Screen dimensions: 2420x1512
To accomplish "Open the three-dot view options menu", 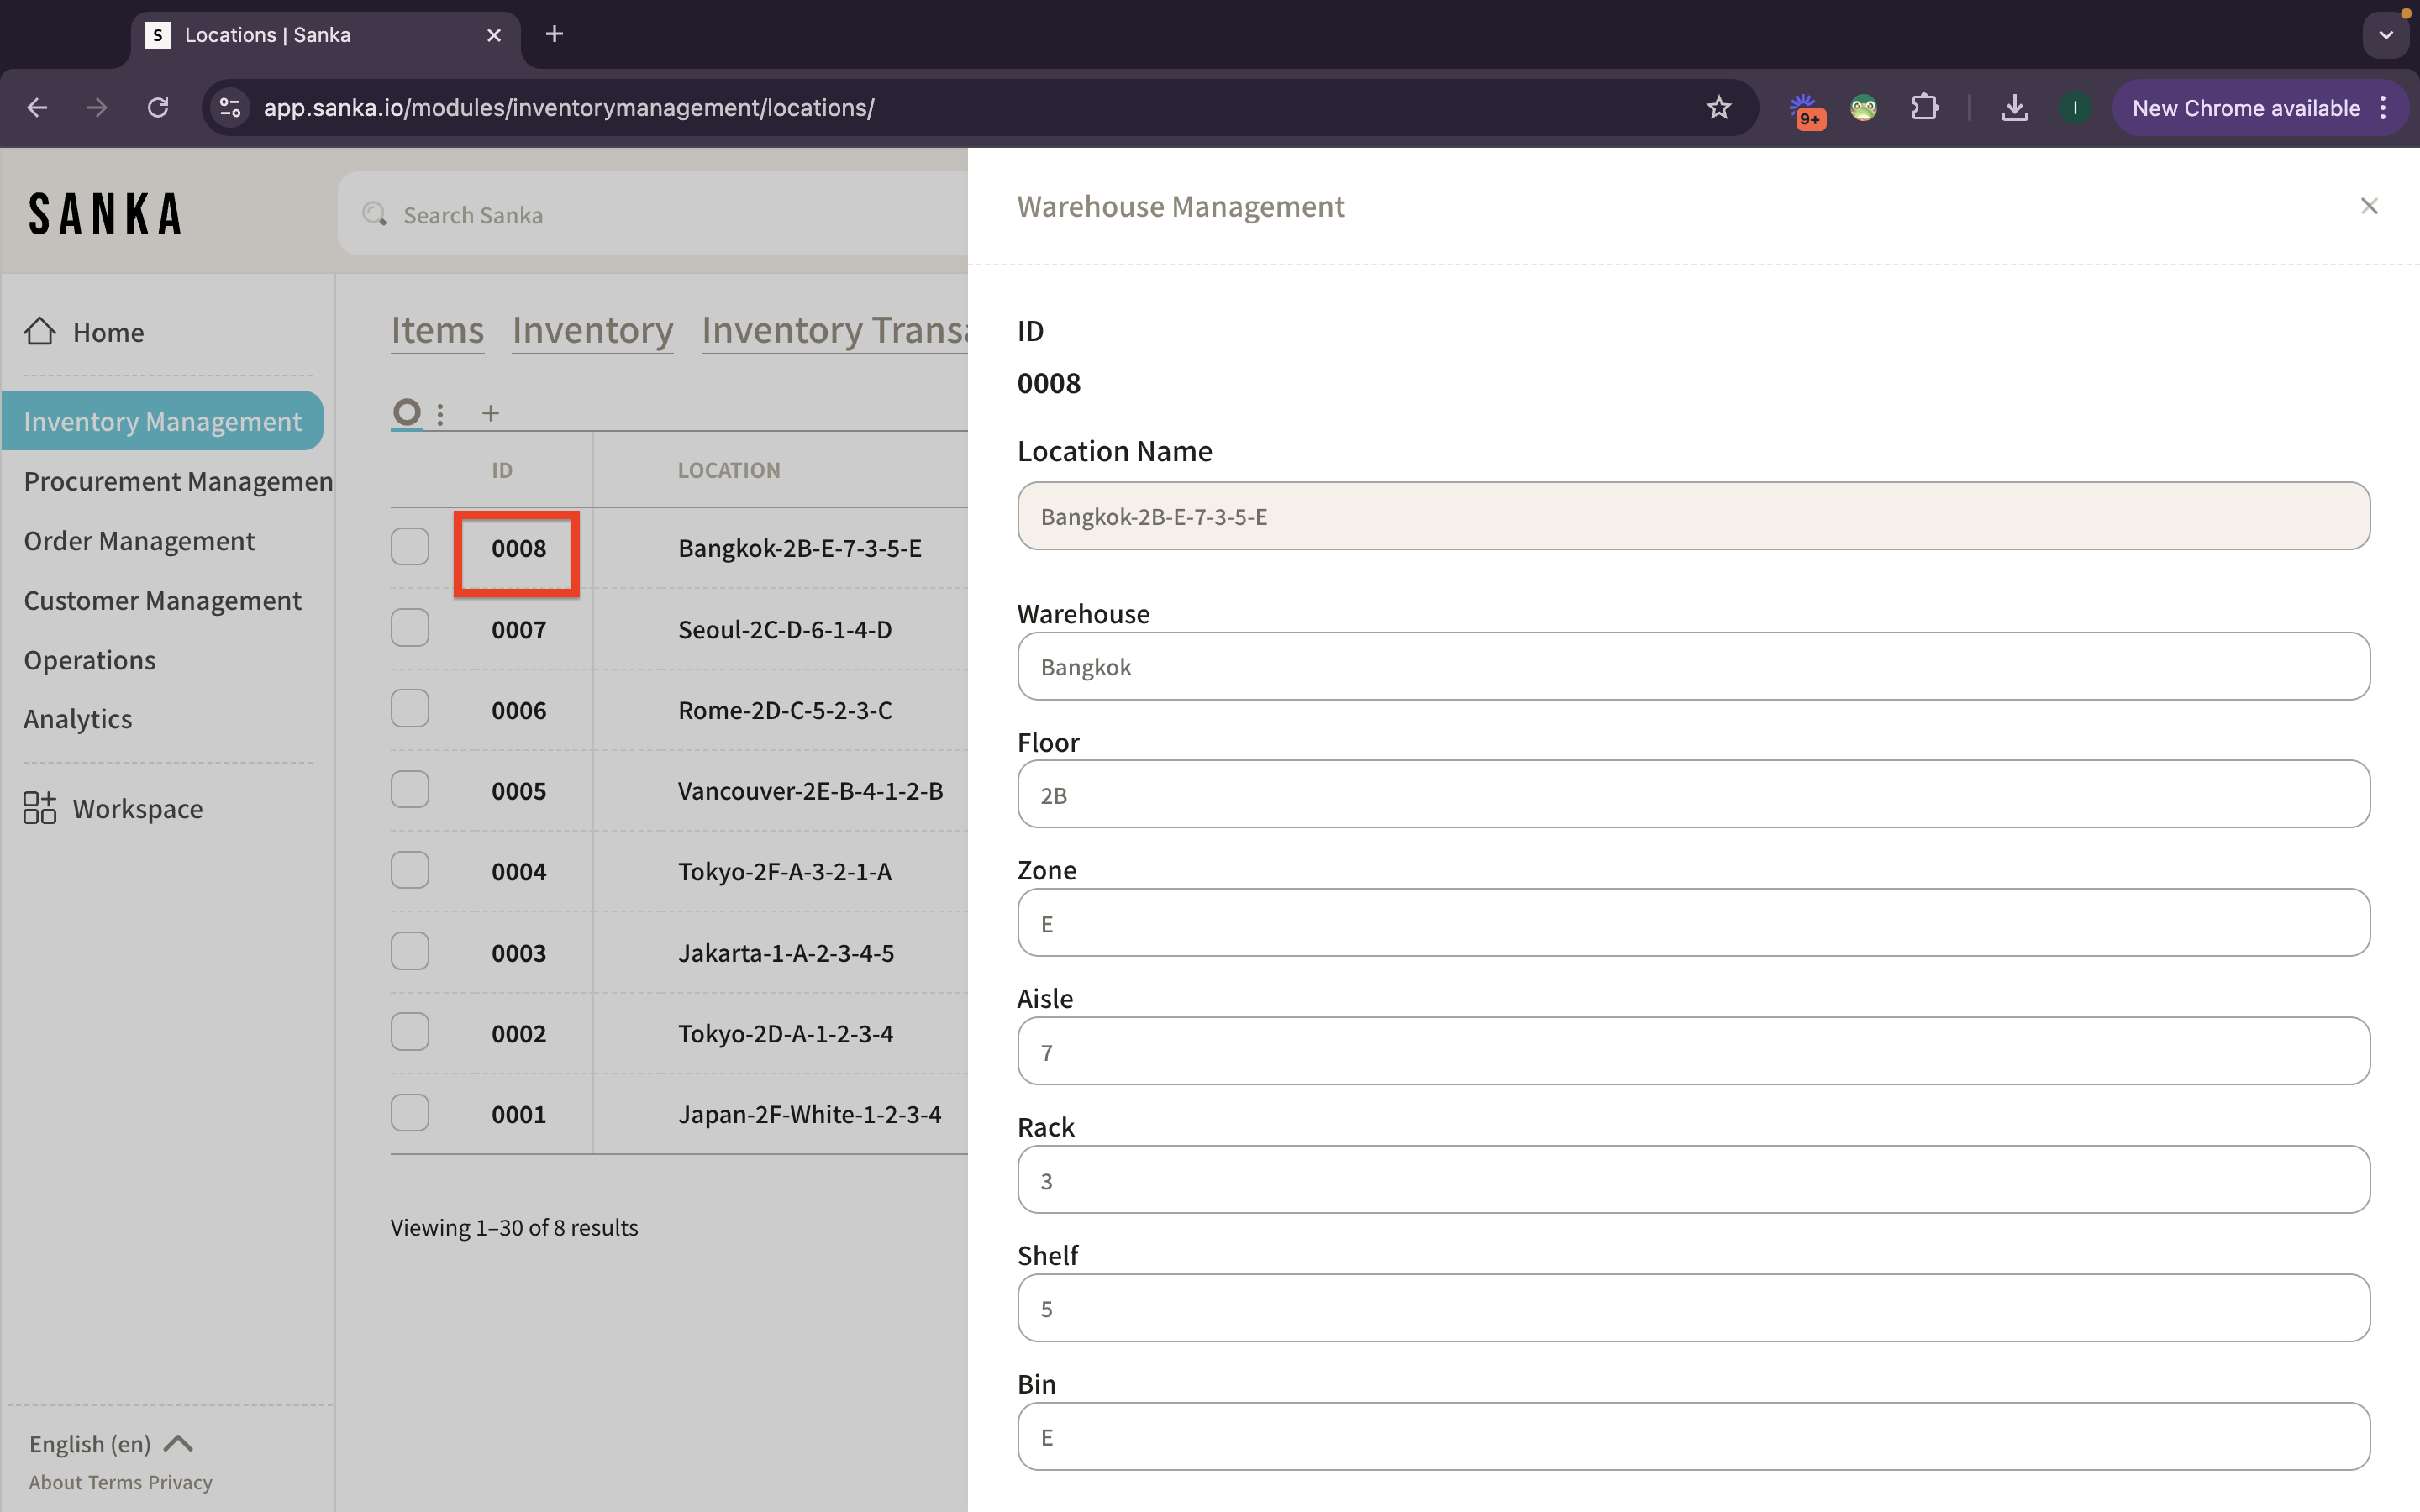I will pyautogui.click(x=440, y=413).
